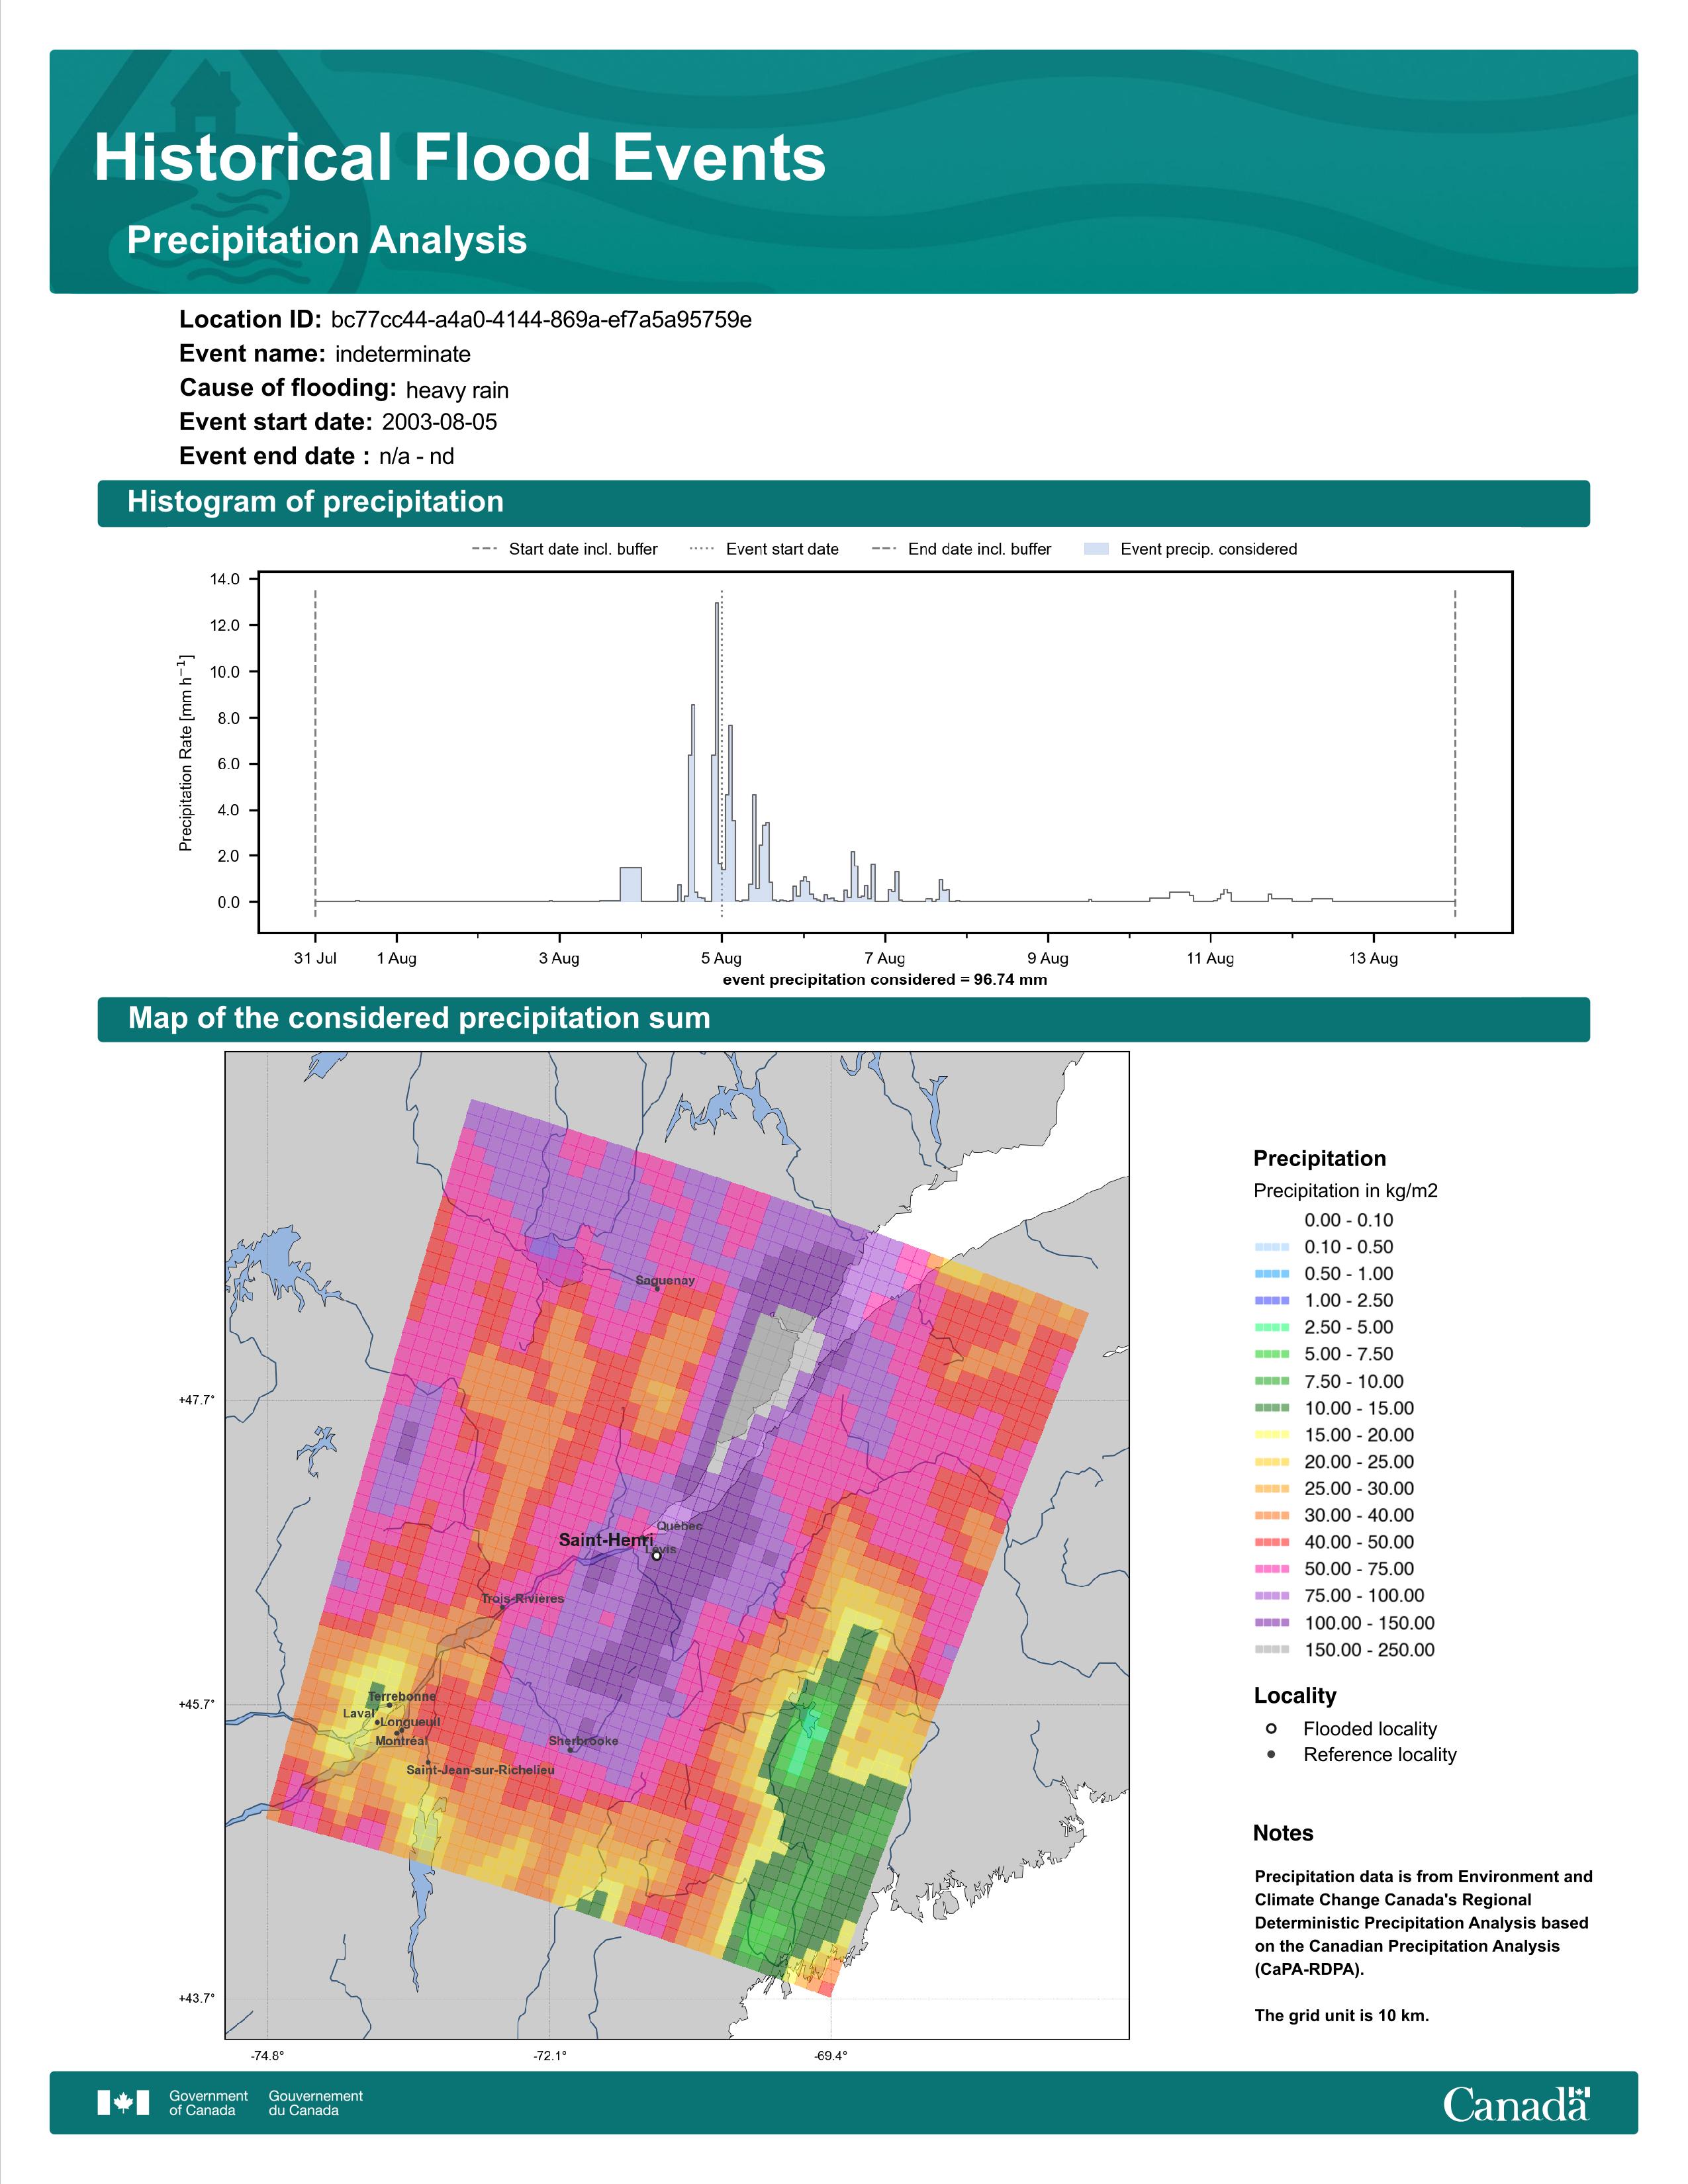Click the 0.50 - 1.00 precipitation color swatch

coord(1271,1274)
